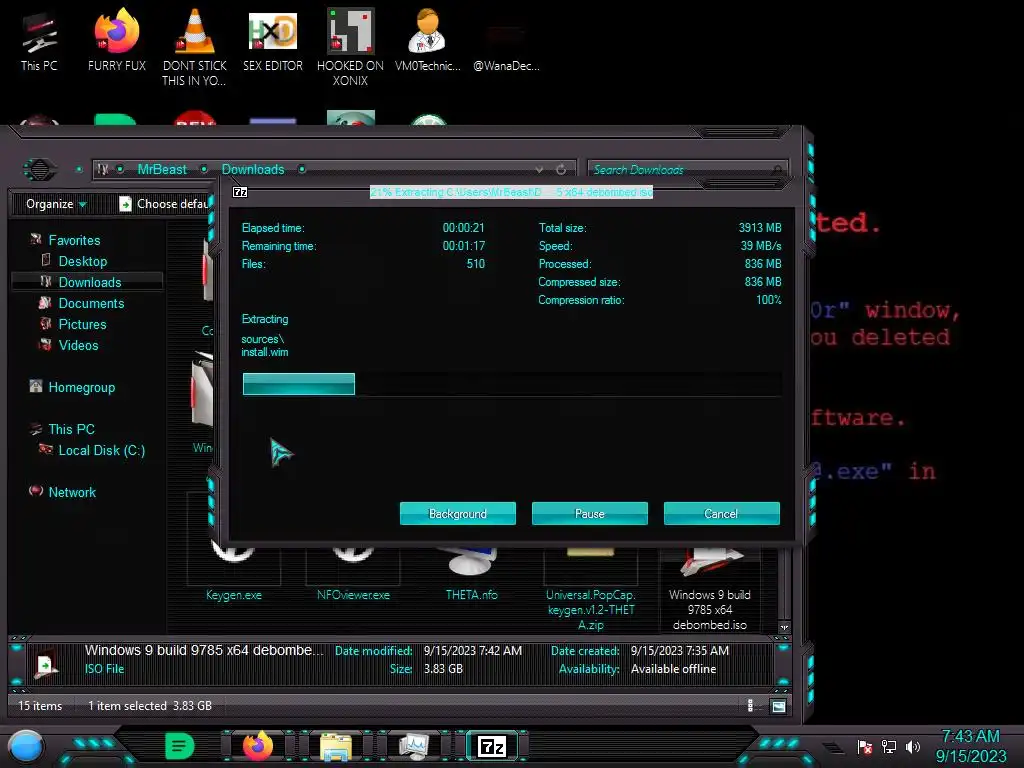The image size is (1024, 768).
Task: Open the SEX EDITOR HxD desktop icon
Action: [272, 42]
